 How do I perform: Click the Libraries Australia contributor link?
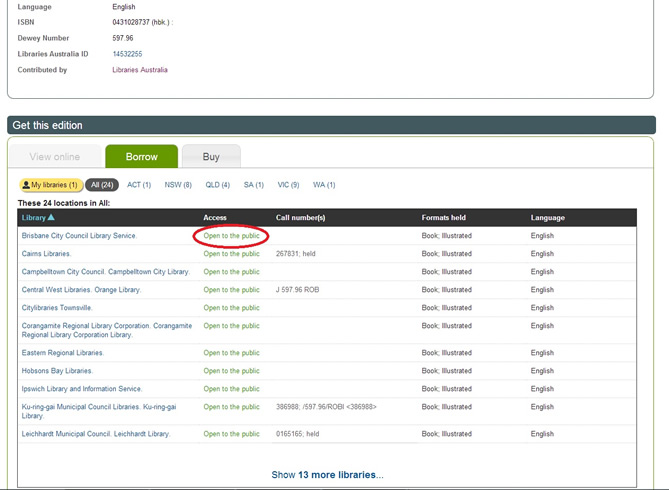(x=139, y=70)
